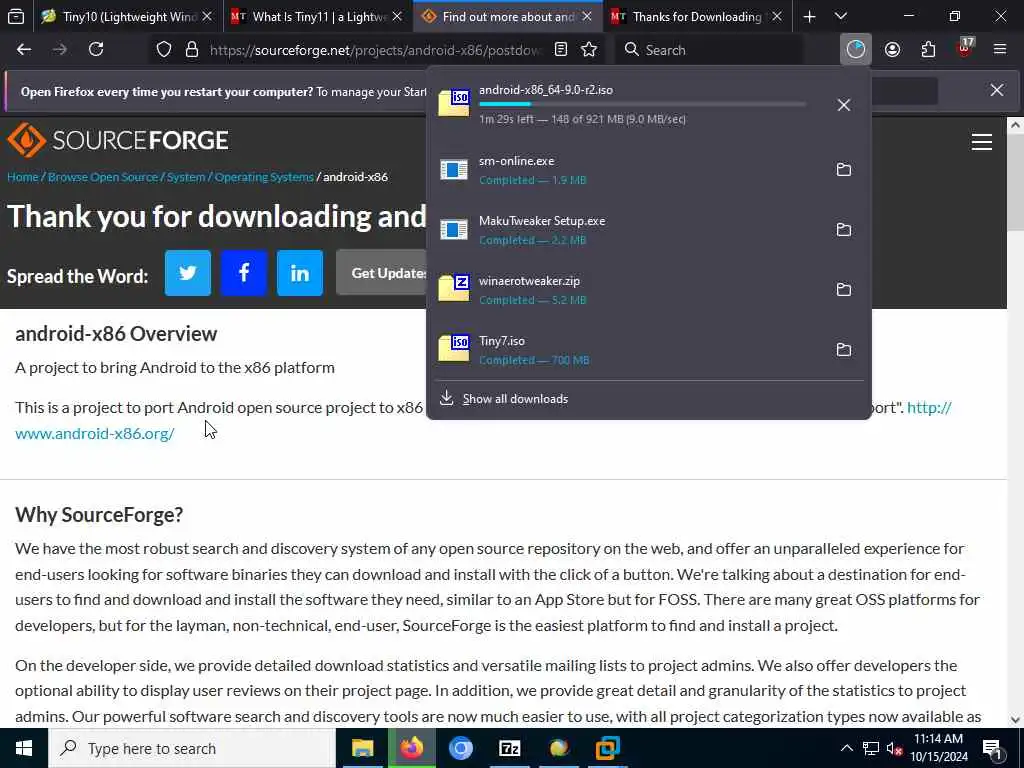Image resolution: width=1024 pixels, height=768 pixels.
Task: Click the URL address field
Action: [376, 50]
